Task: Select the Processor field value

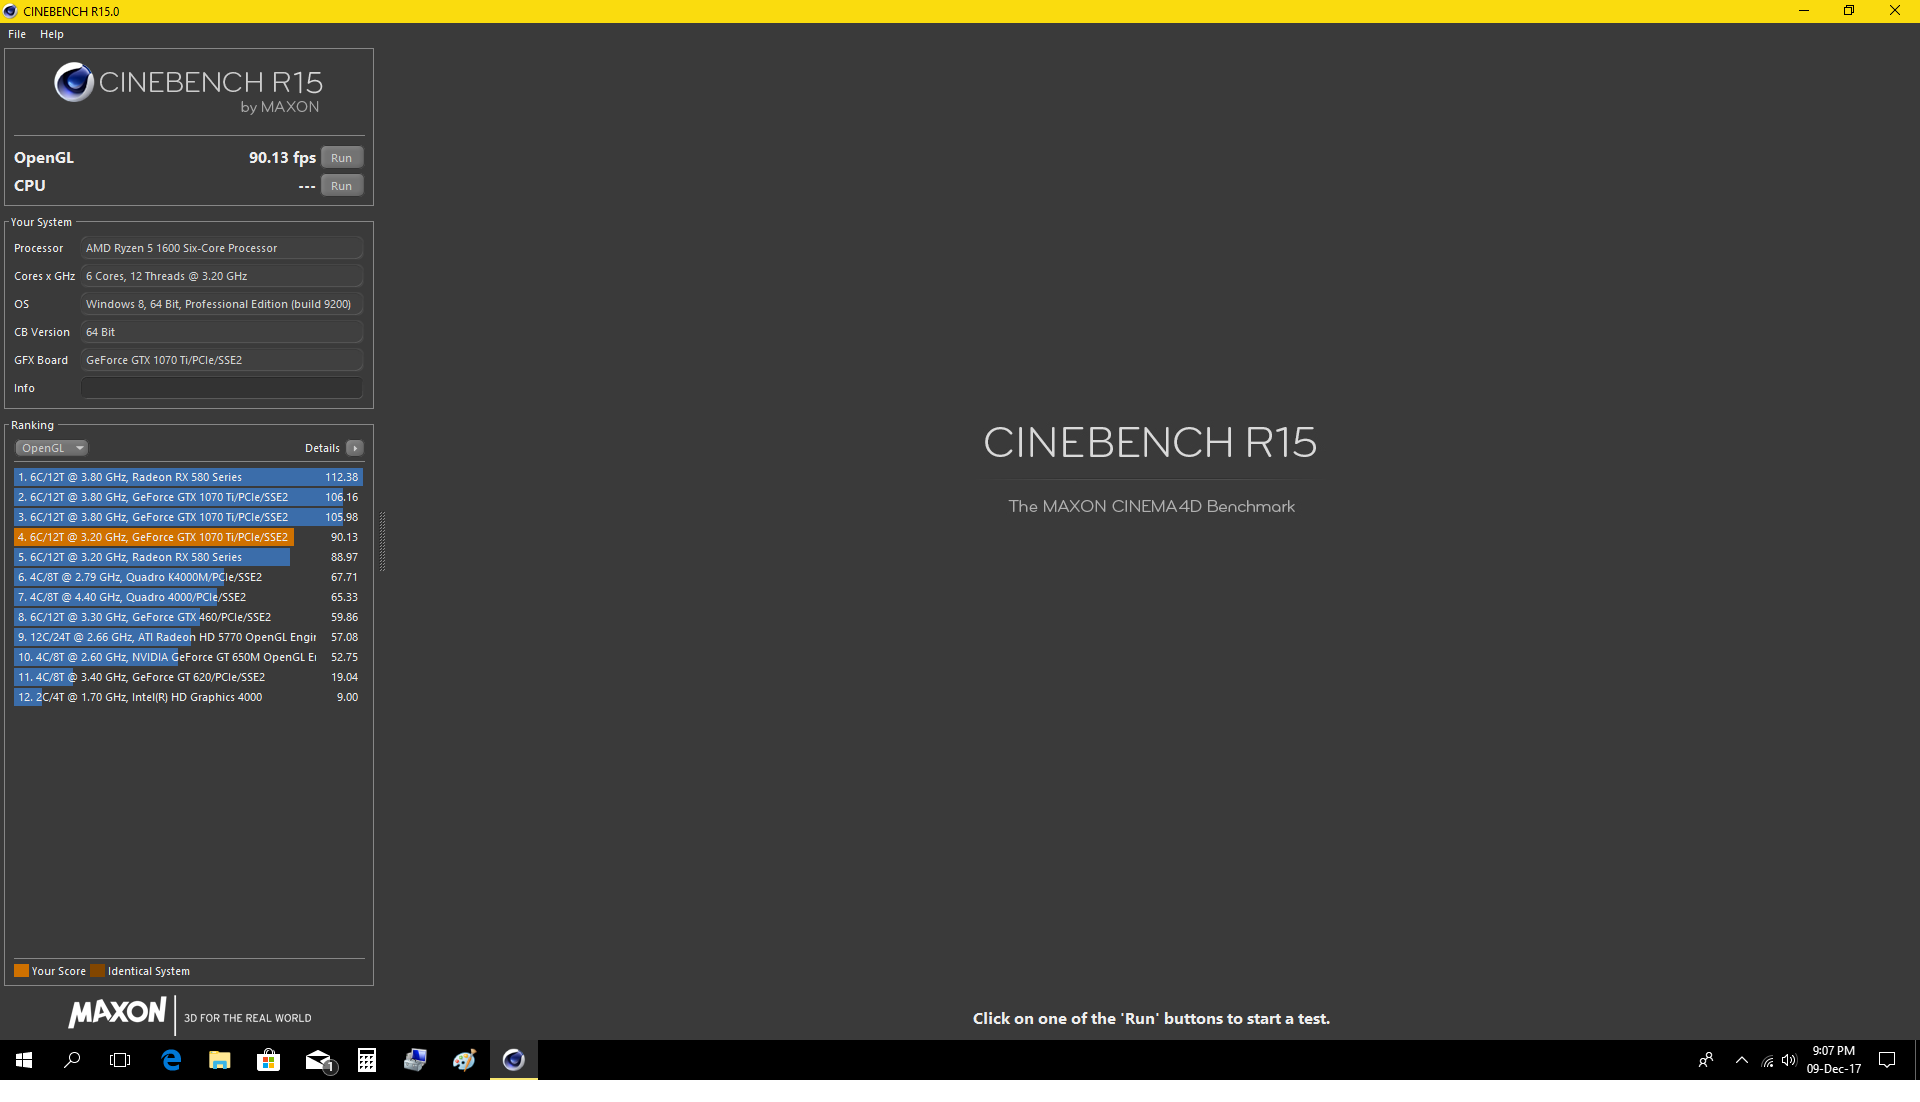Action: point(221,248)
